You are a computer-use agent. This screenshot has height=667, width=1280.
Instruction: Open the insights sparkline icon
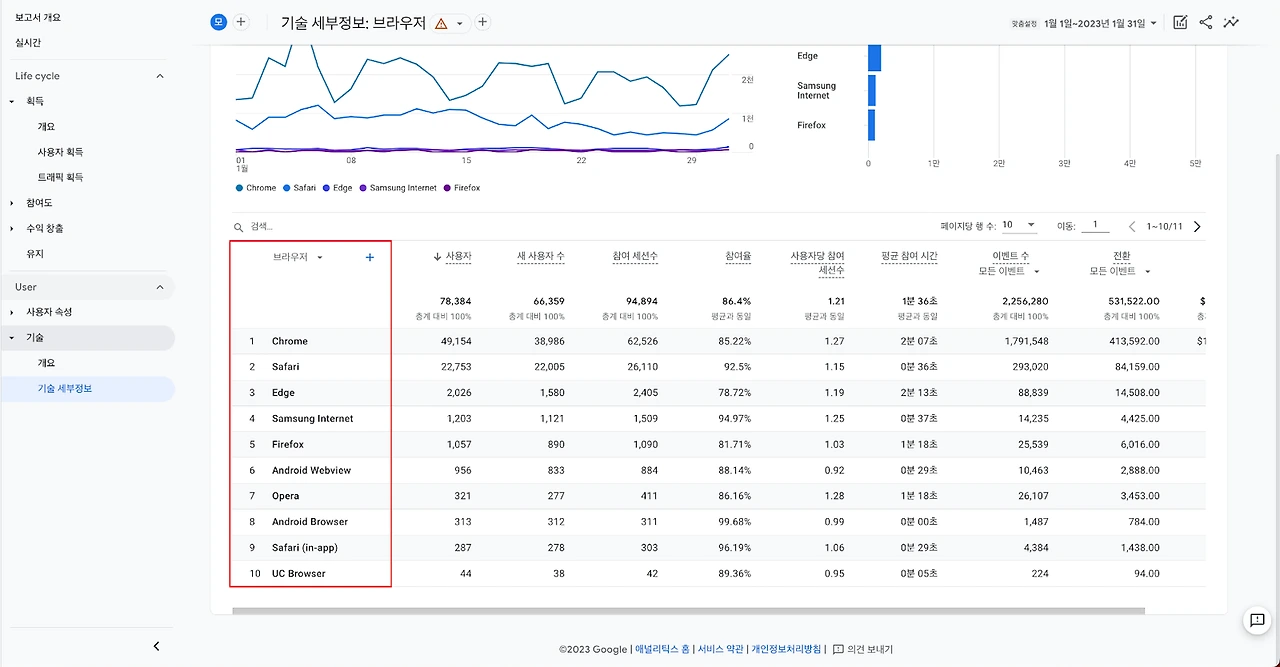[1231, 22]
